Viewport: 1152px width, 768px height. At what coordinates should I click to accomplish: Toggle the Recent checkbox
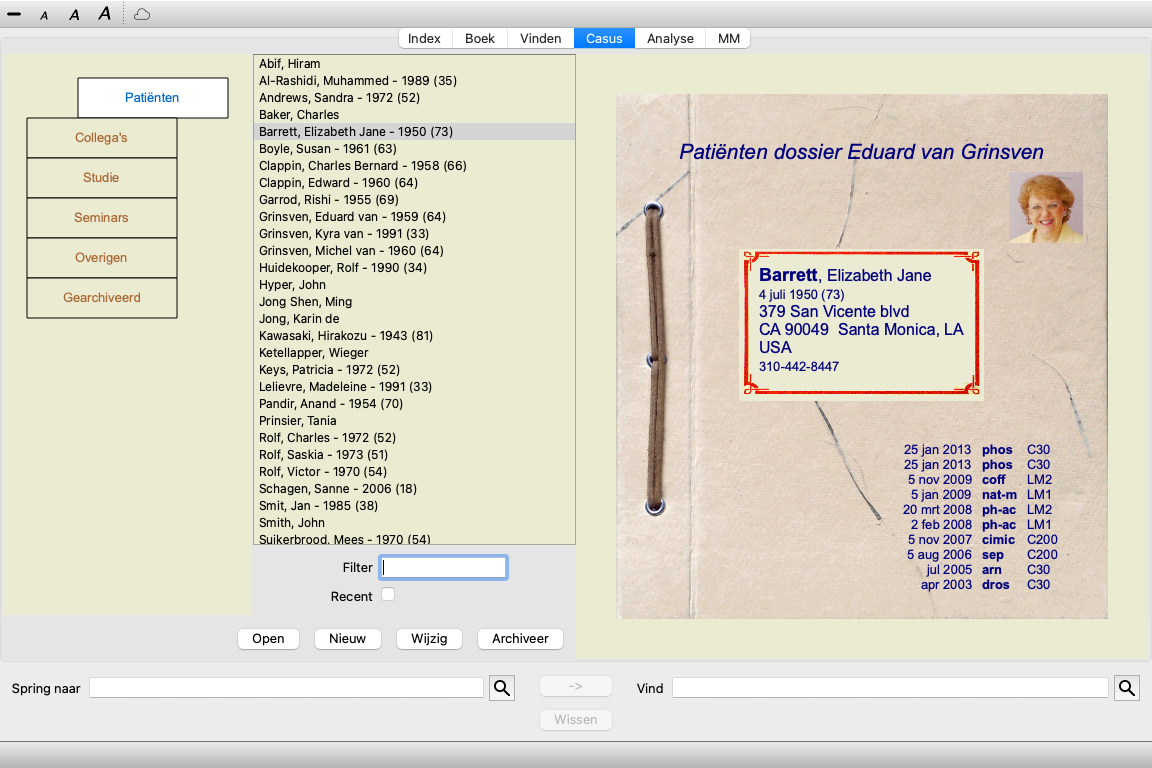[388, 595]
